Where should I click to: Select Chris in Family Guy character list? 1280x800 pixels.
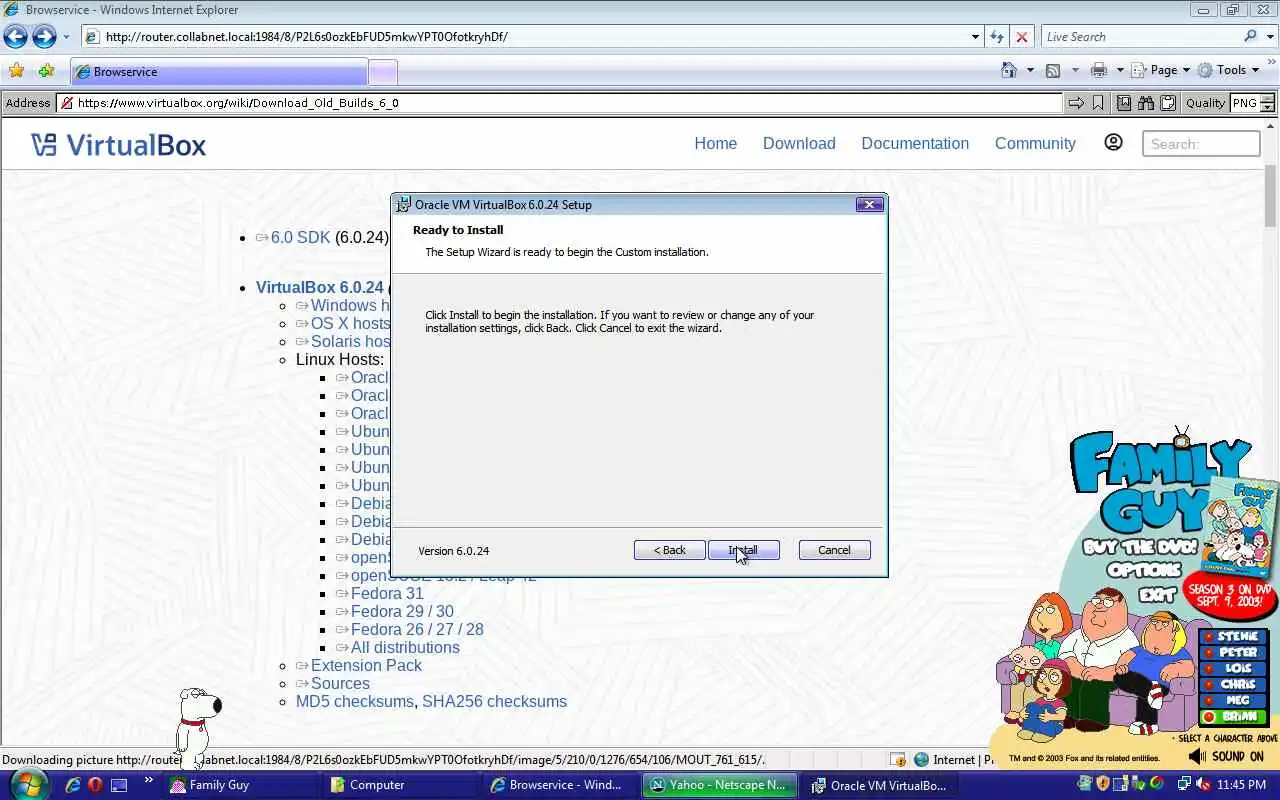(1235, 685)
